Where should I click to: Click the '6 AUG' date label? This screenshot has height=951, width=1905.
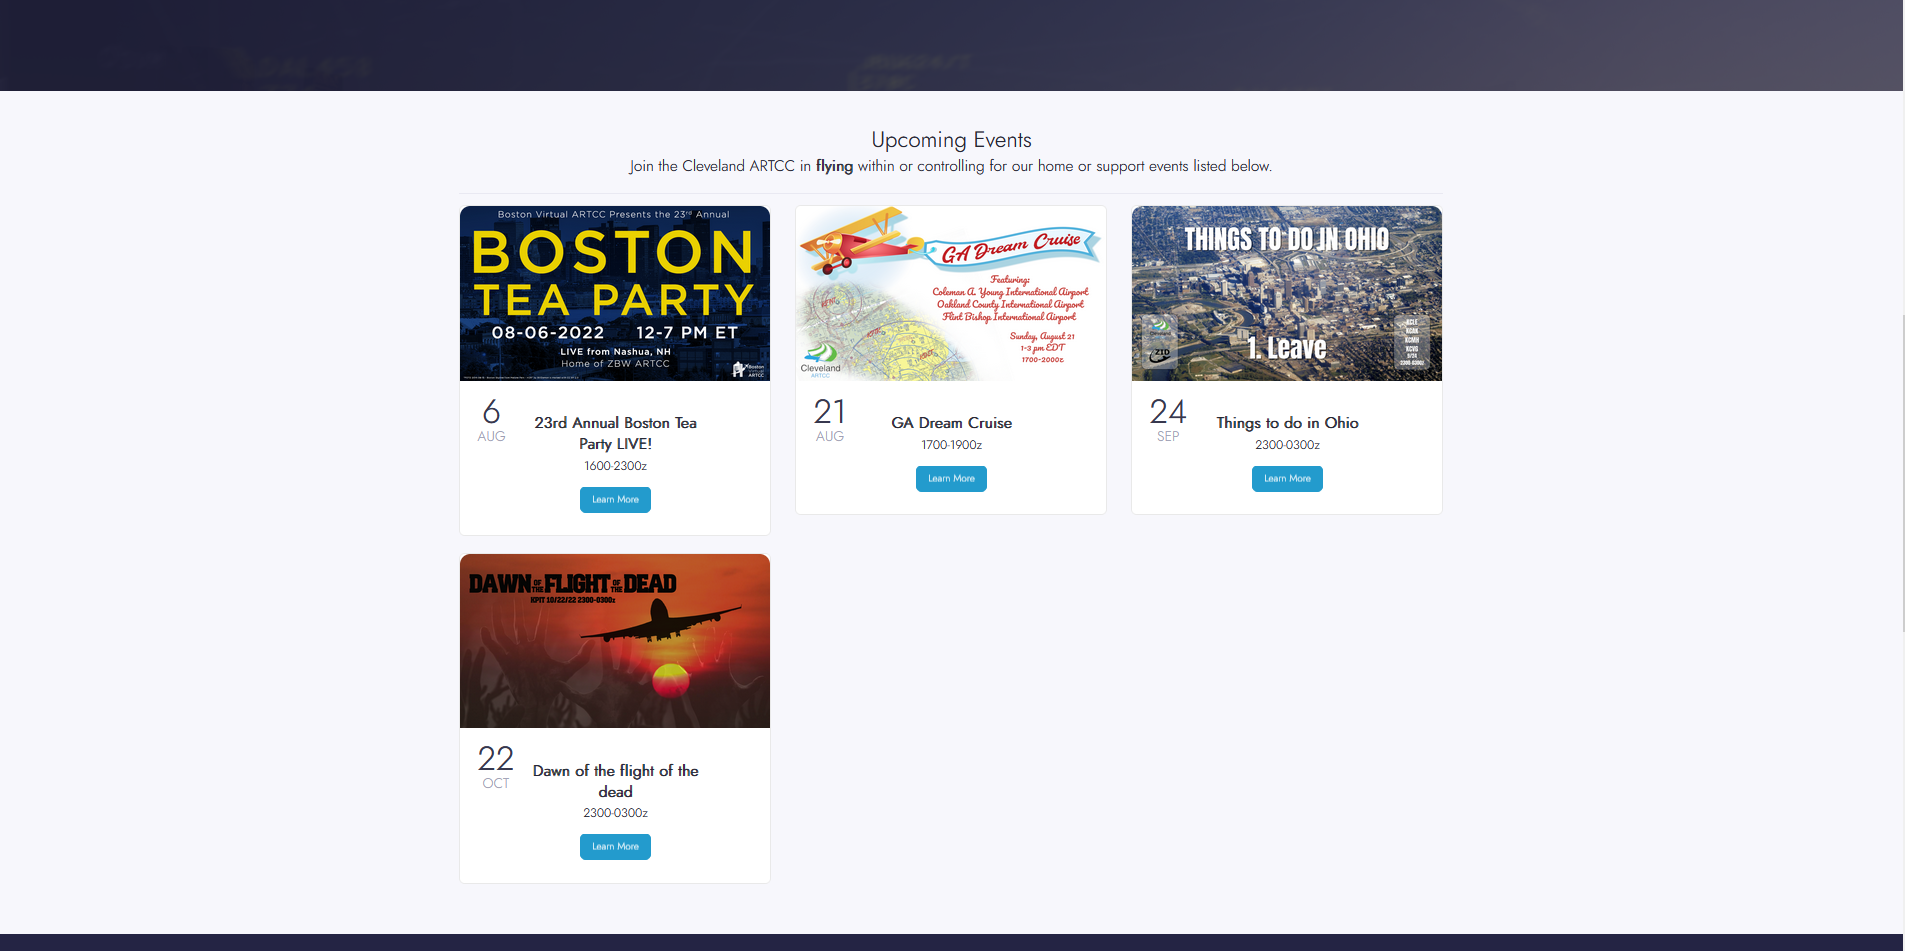coord(491,420)
